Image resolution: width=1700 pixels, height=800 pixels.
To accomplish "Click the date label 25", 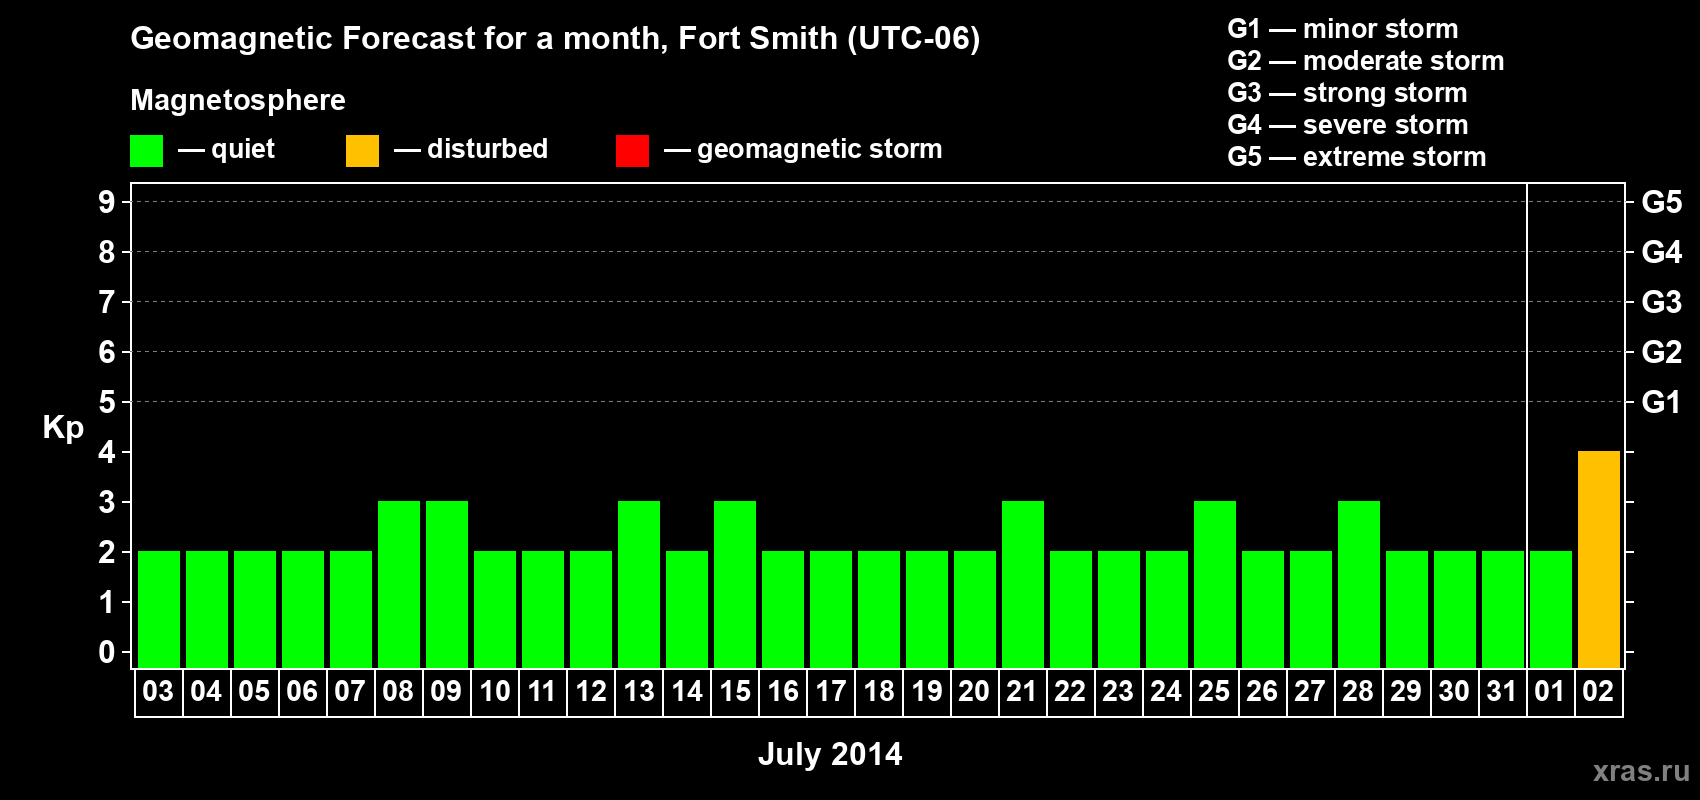I will [x=1214, y=692].
